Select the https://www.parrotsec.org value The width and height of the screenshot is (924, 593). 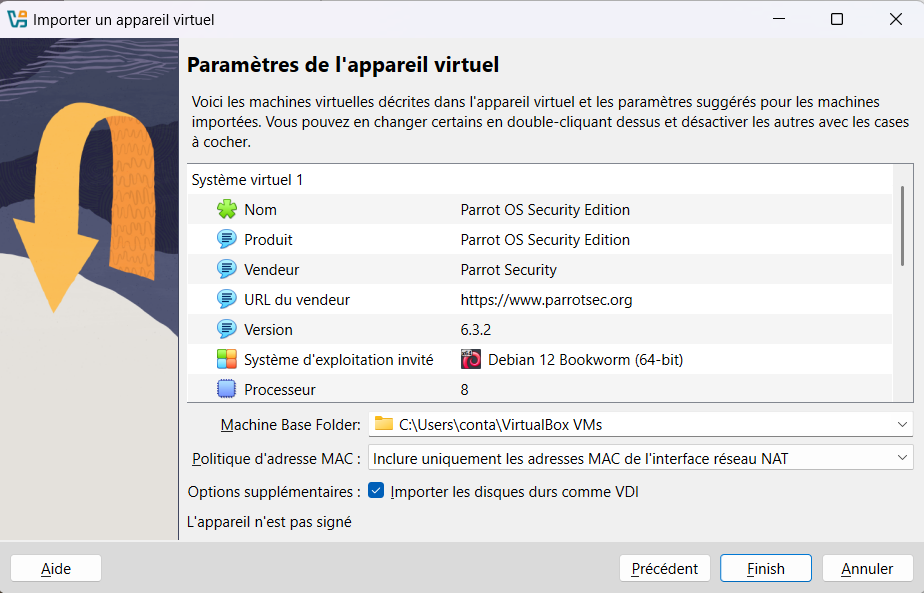tap(546, 300)
